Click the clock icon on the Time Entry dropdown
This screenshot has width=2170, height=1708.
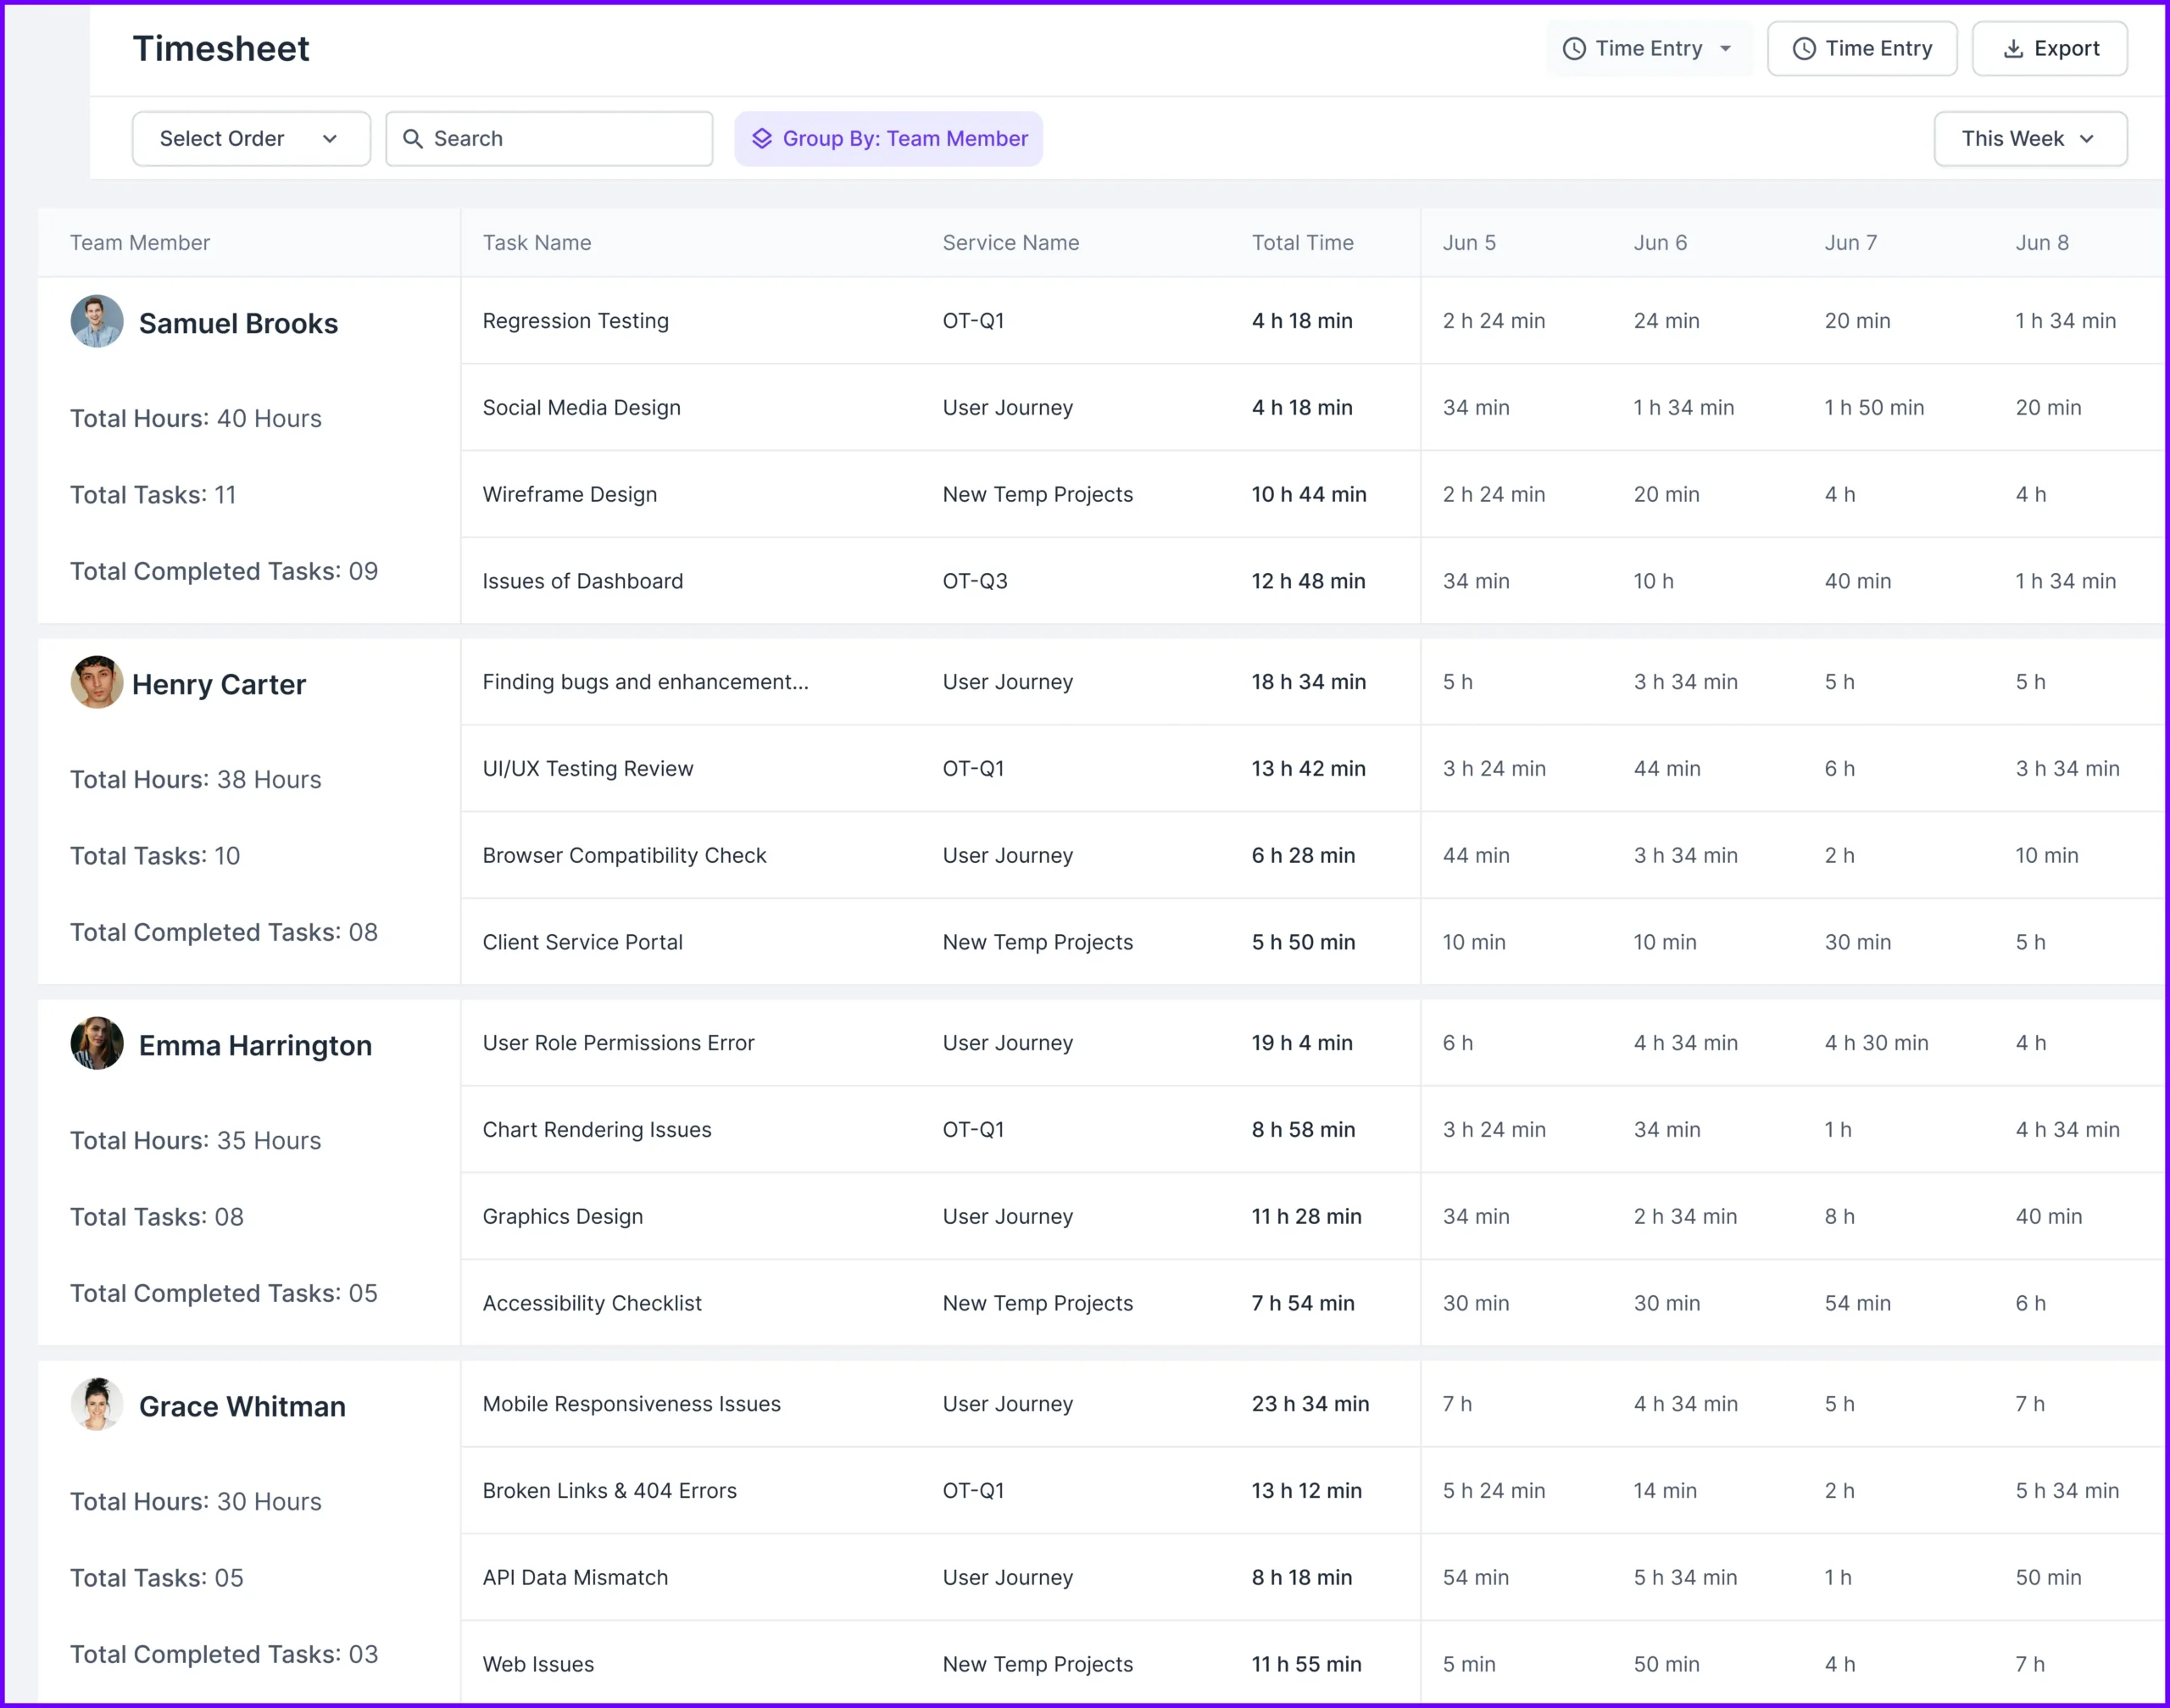(x=1573, y=48)
